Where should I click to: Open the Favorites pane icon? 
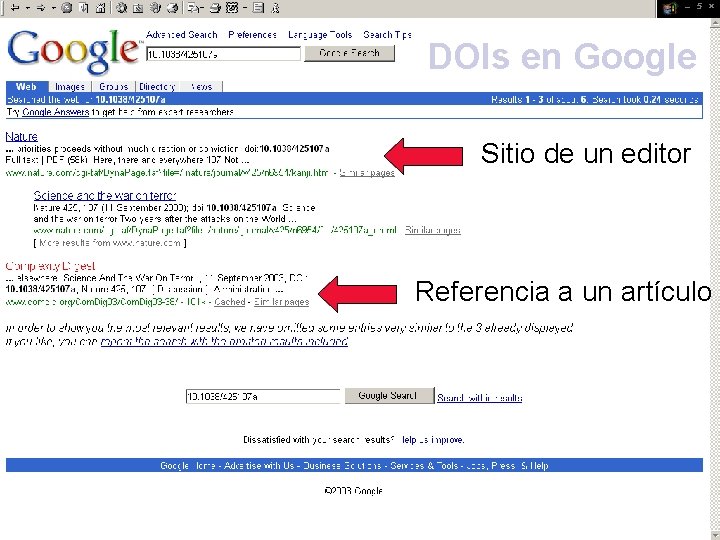(138, 7)
